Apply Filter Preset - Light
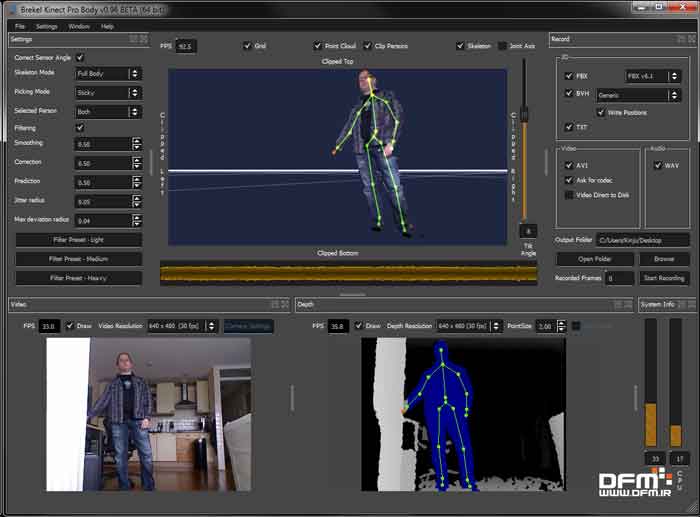Screen dimensions: 700x517 point(79,240)
